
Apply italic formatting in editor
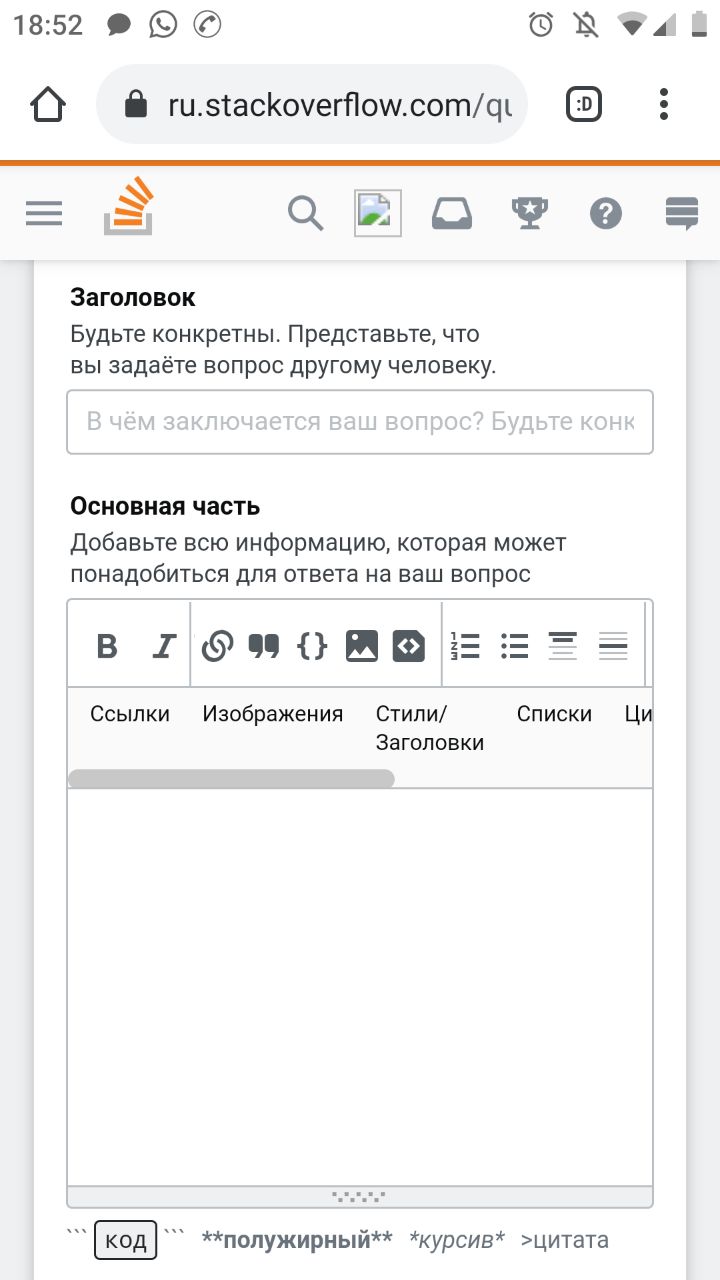163,646
